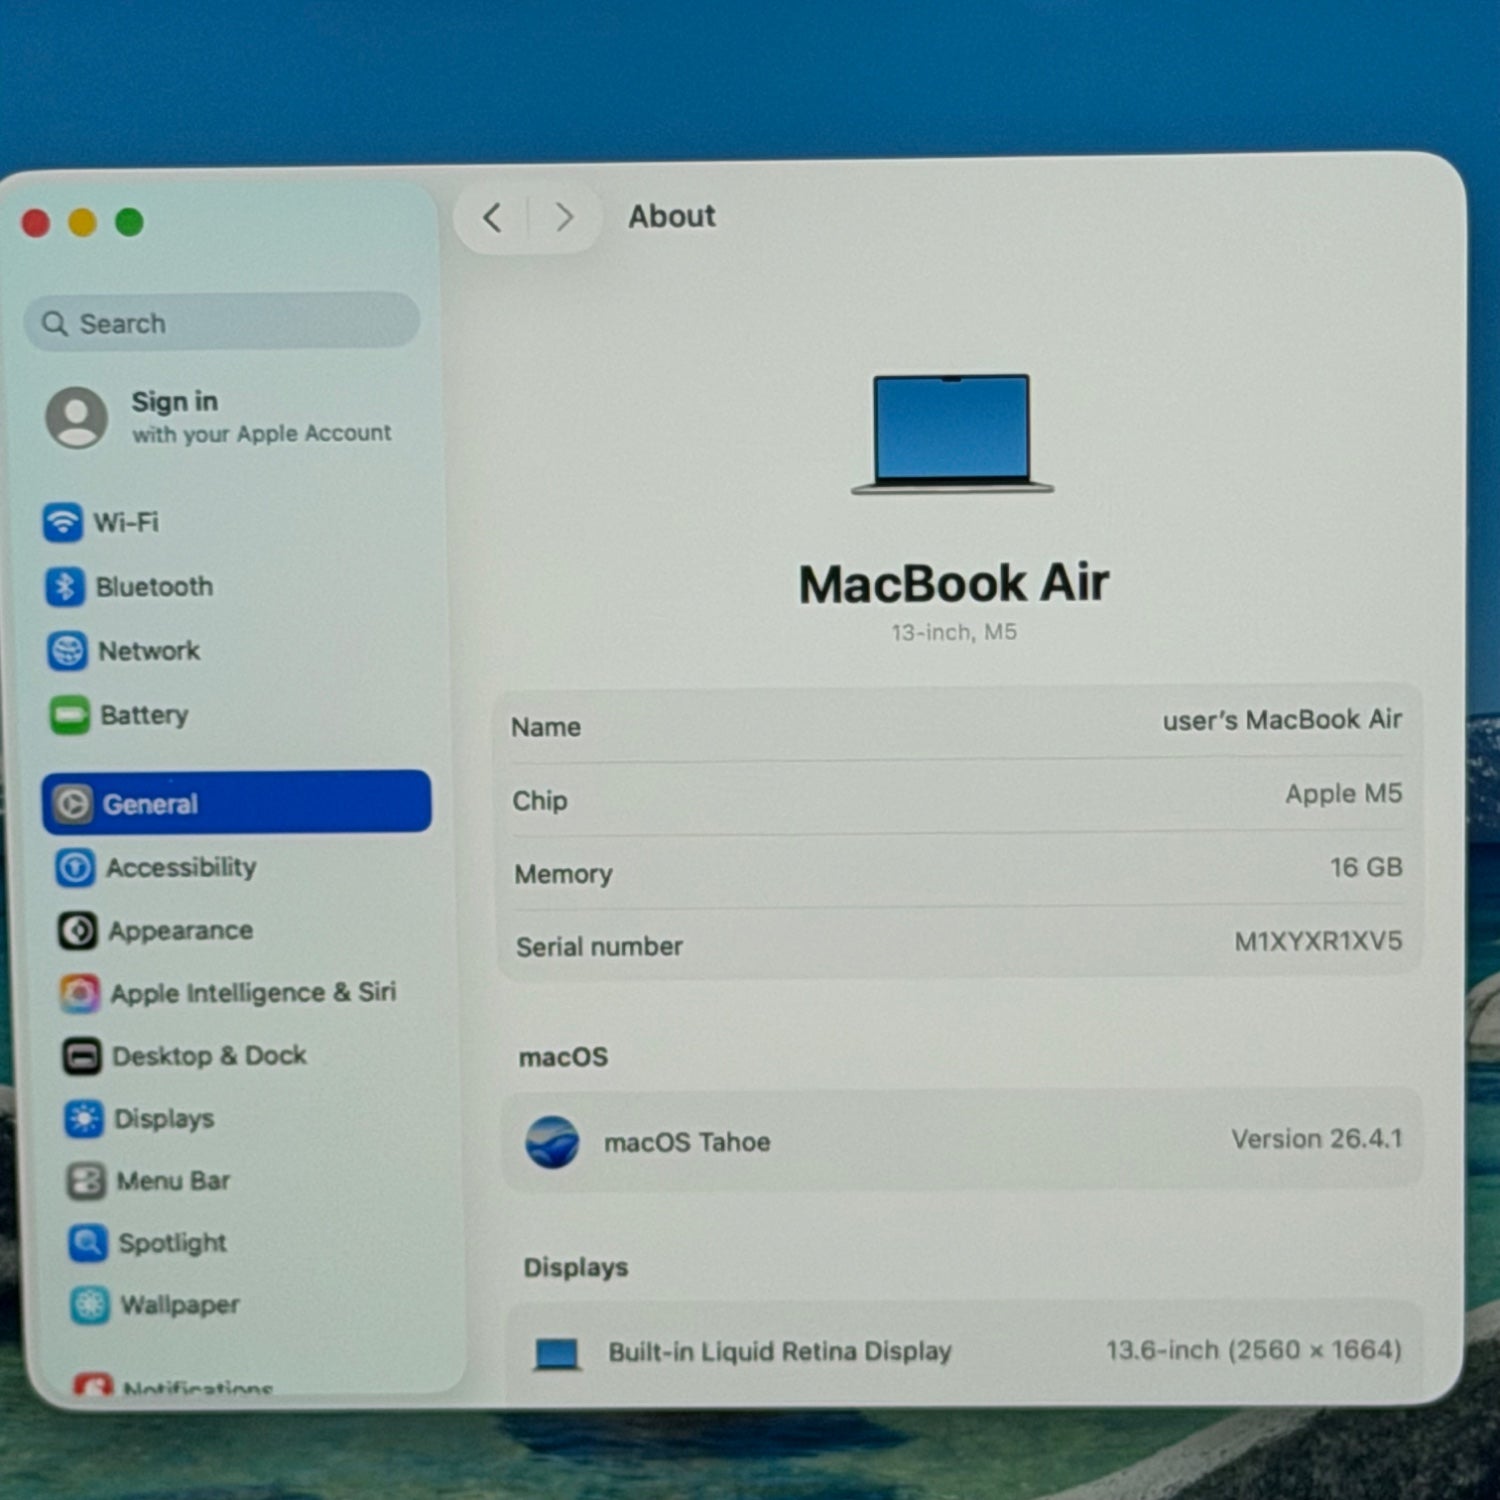Open the Bluetooth settings pane
This screenshot has width=1500, height=1500.
click(x=234, y=587)
